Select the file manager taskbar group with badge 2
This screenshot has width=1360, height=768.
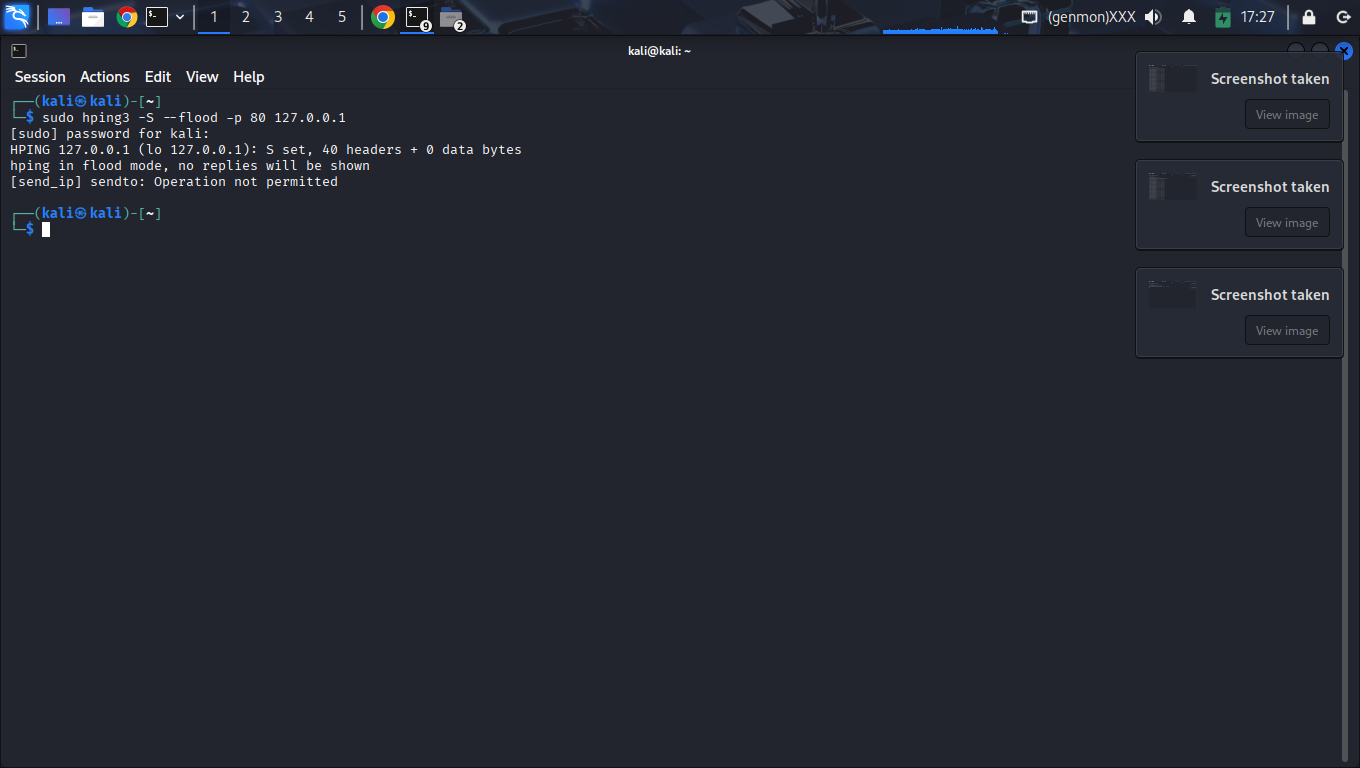coord(452,17)
